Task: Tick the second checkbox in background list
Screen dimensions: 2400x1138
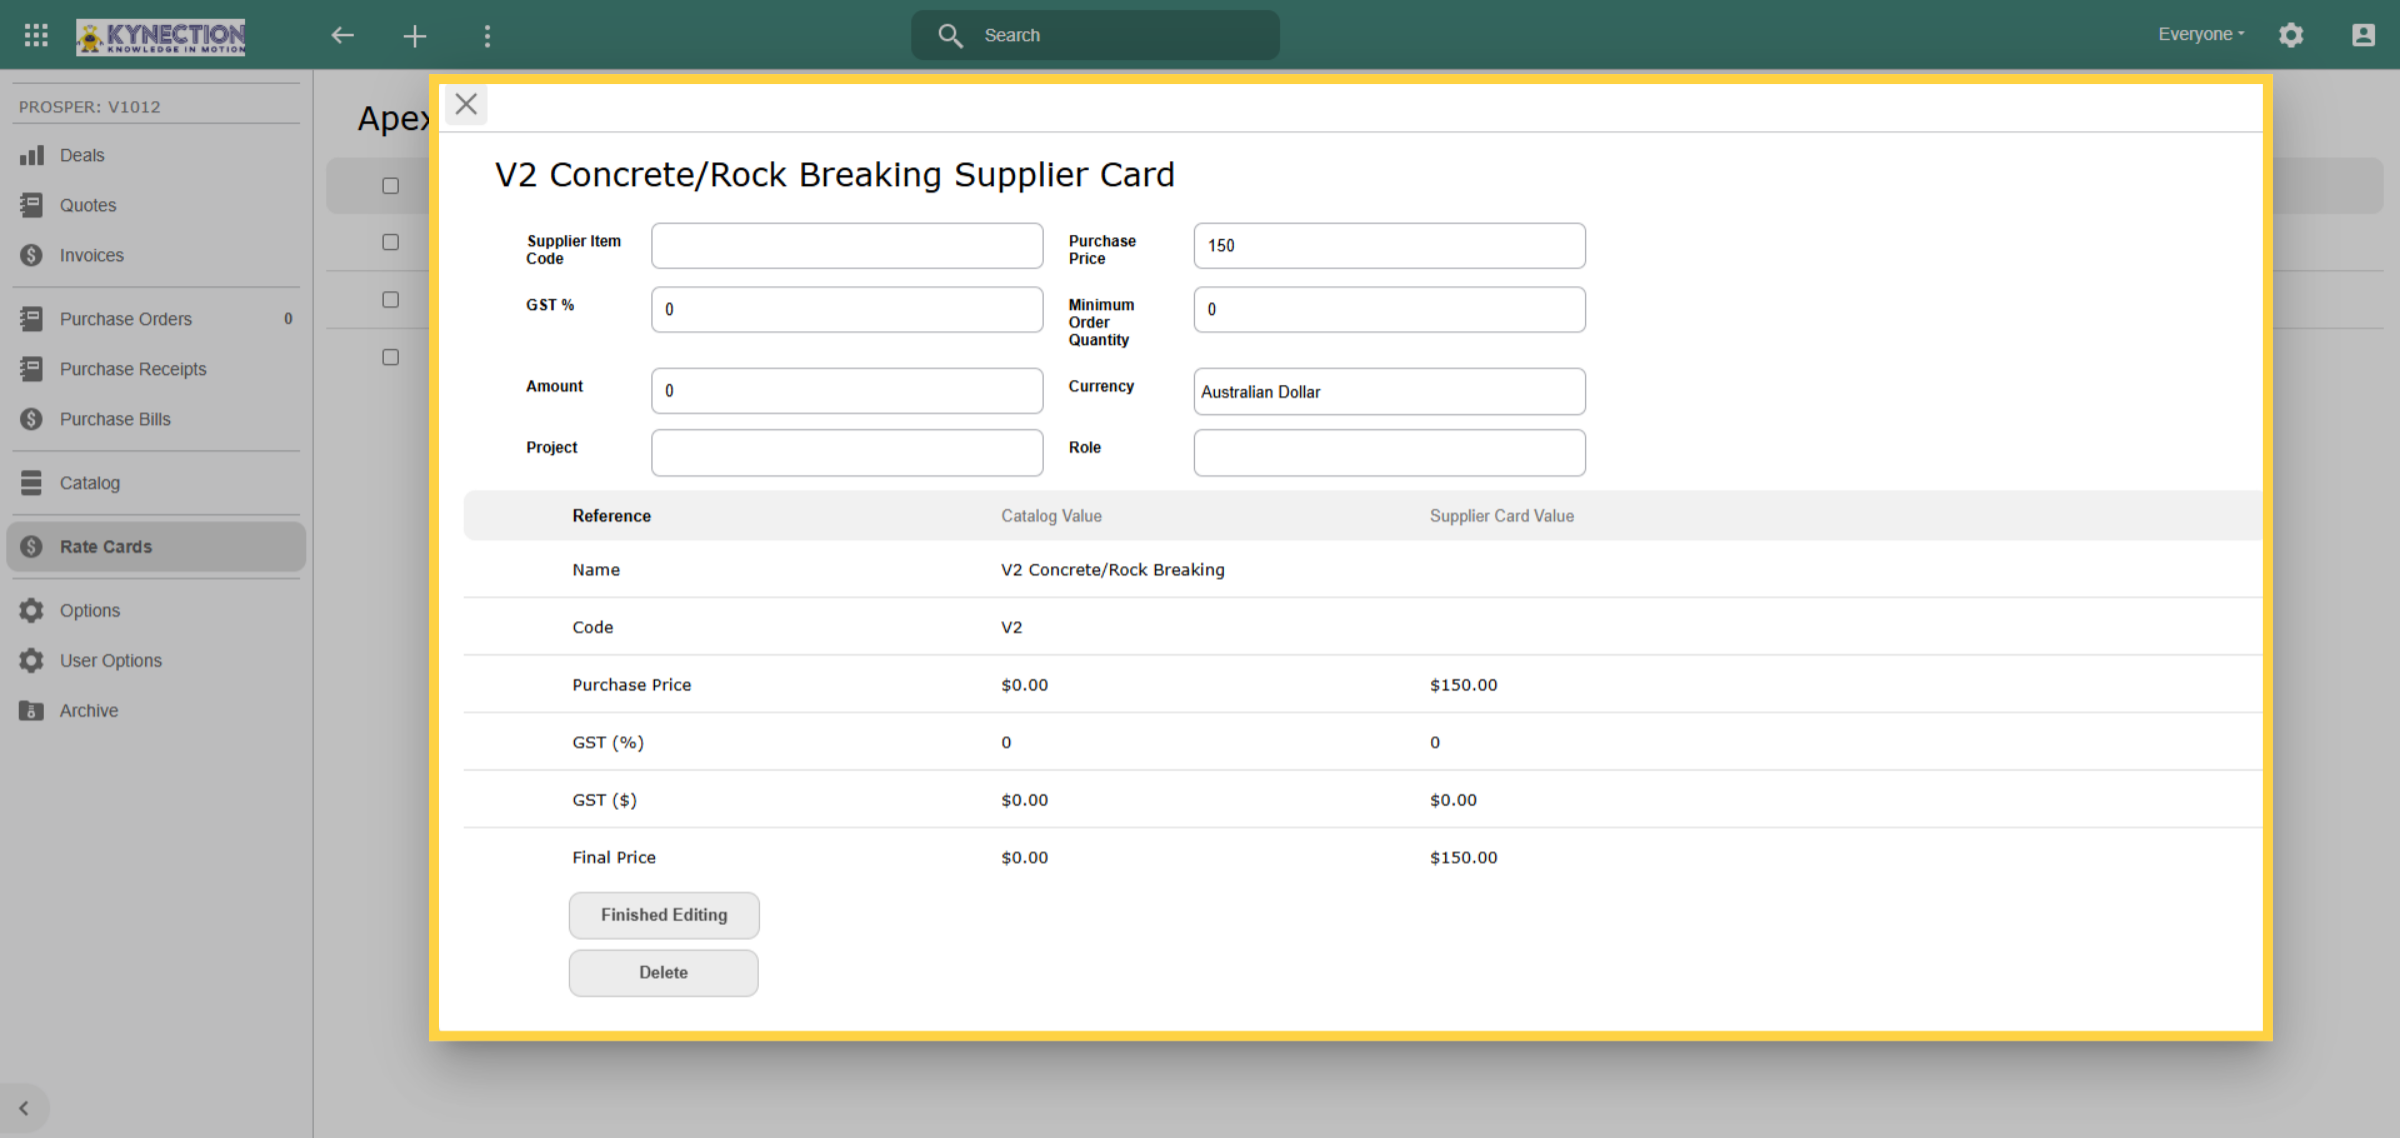Action: click(391, 242)
